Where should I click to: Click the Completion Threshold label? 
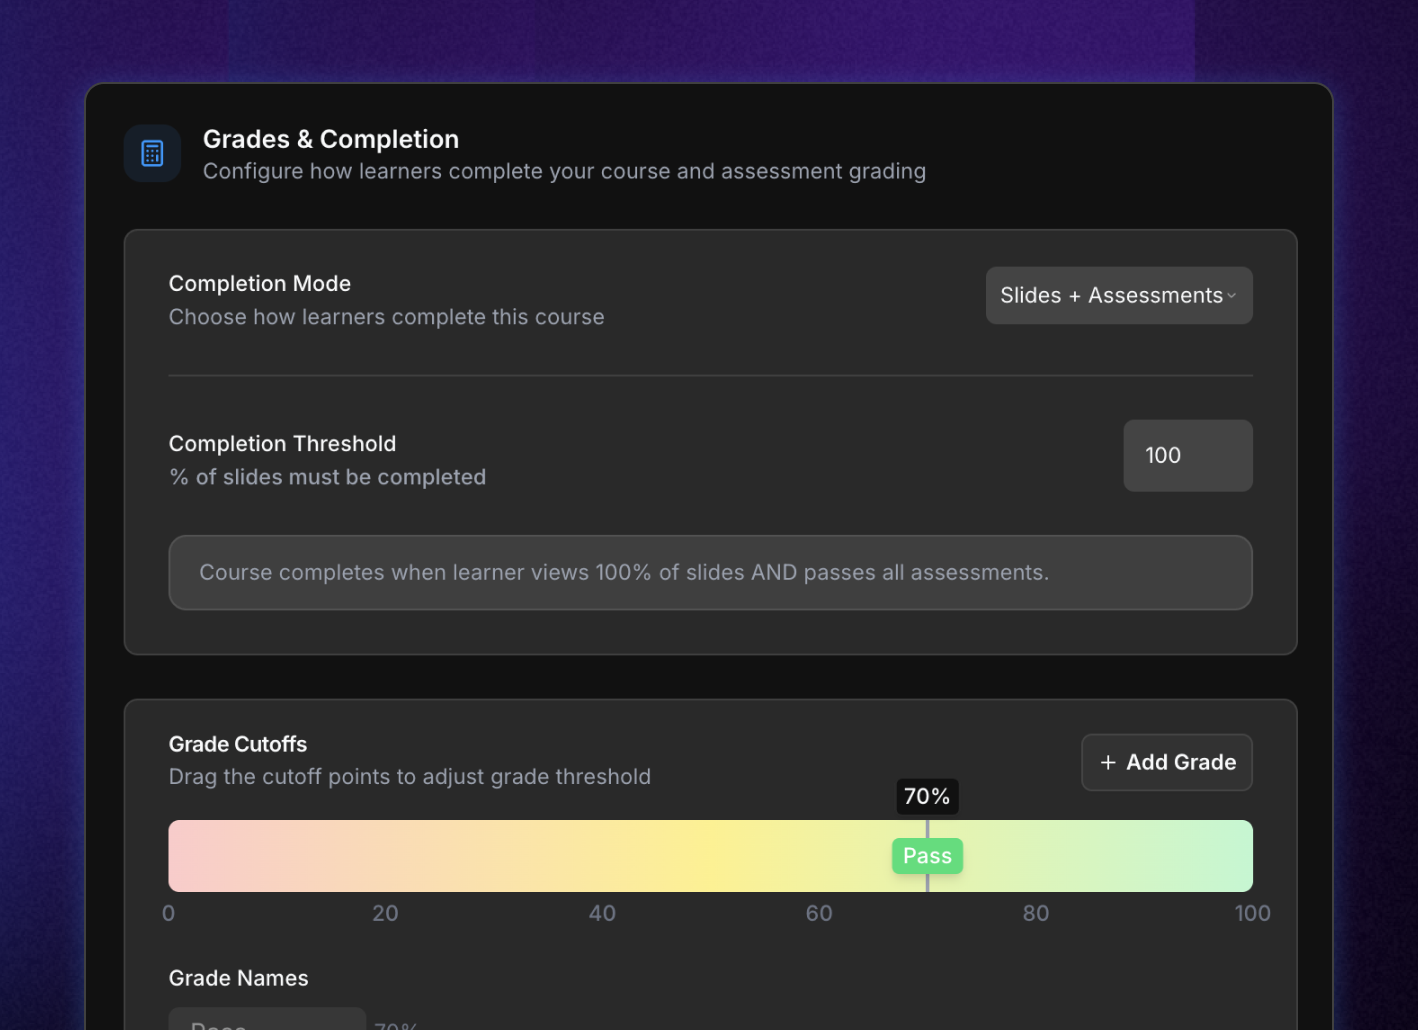(282, 443)
